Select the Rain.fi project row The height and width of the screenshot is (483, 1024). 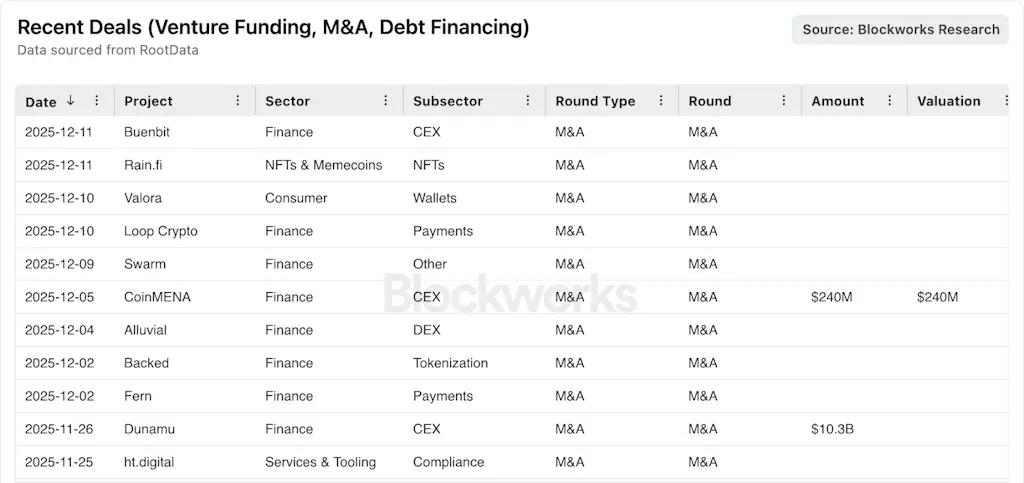point(144,165)
